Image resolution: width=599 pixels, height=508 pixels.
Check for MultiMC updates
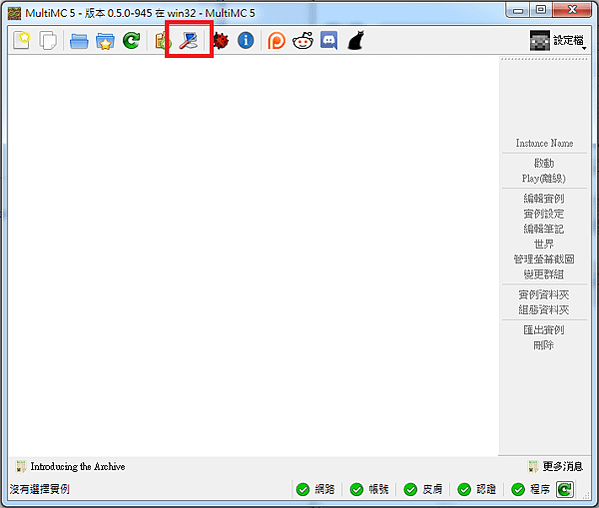tap(131, 40)
